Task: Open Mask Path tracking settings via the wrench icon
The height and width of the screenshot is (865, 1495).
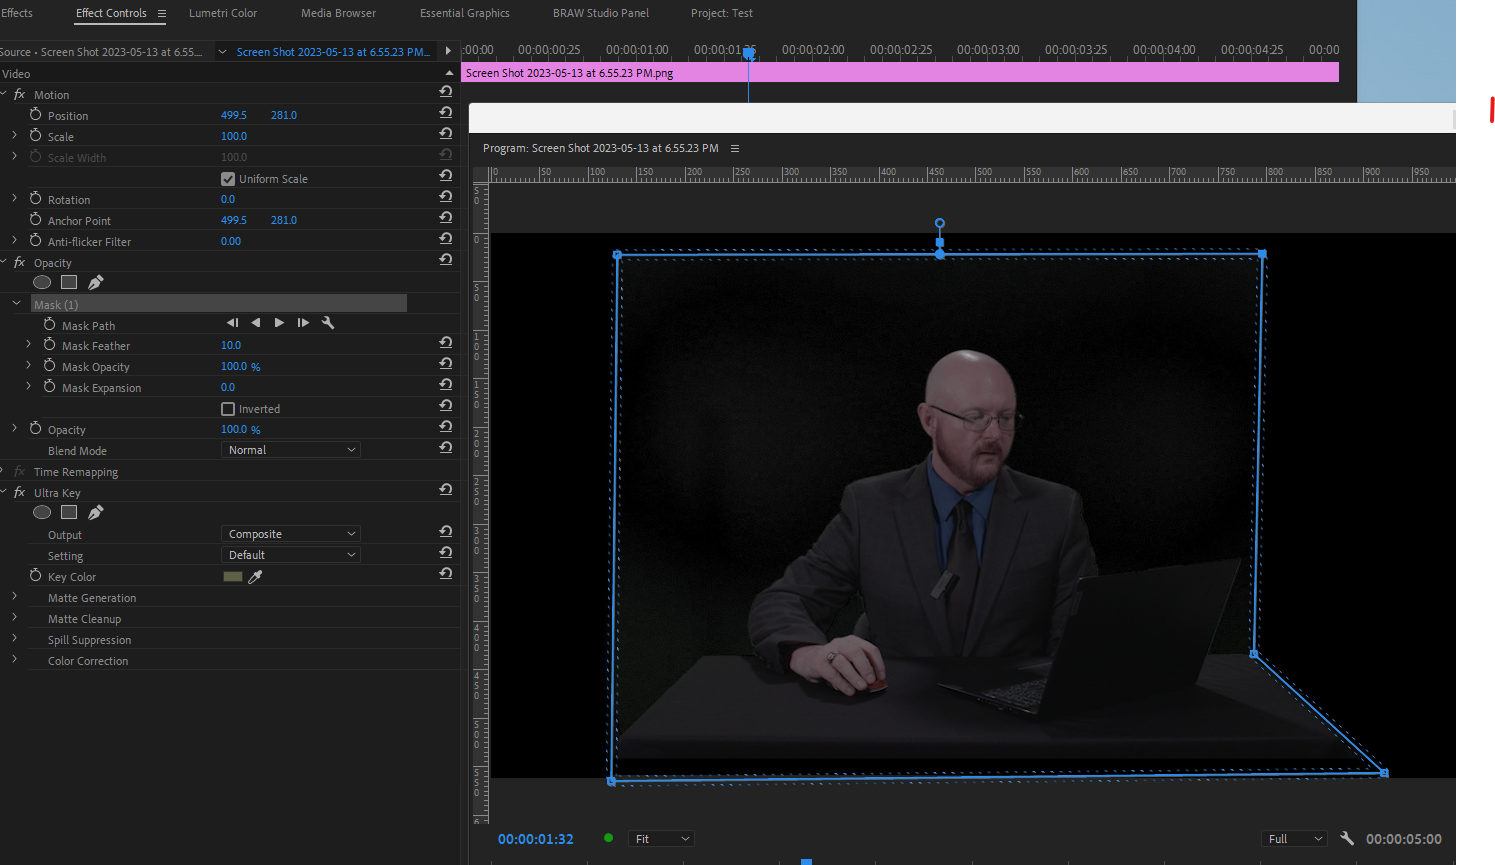Action: click(328, 322)
